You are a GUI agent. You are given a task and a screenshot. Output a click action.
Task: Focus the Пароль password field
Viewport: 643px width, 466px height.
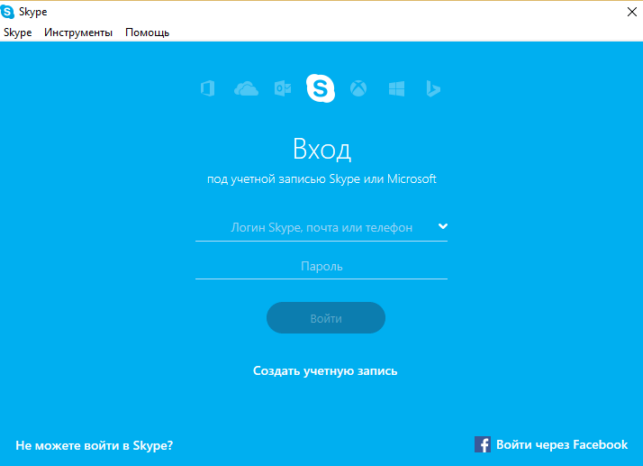(x=322, y=267)
